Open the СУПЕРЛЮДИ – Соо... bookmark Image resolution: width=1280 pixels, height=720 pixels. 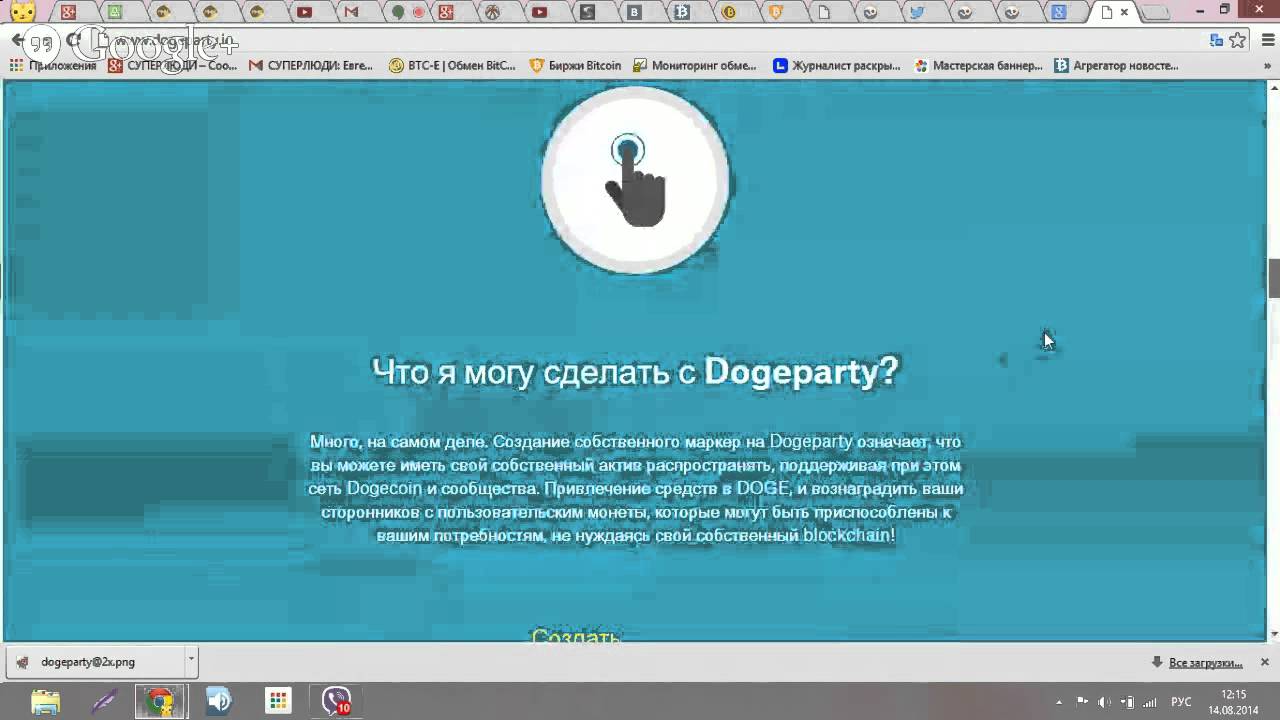coord(173,66)
